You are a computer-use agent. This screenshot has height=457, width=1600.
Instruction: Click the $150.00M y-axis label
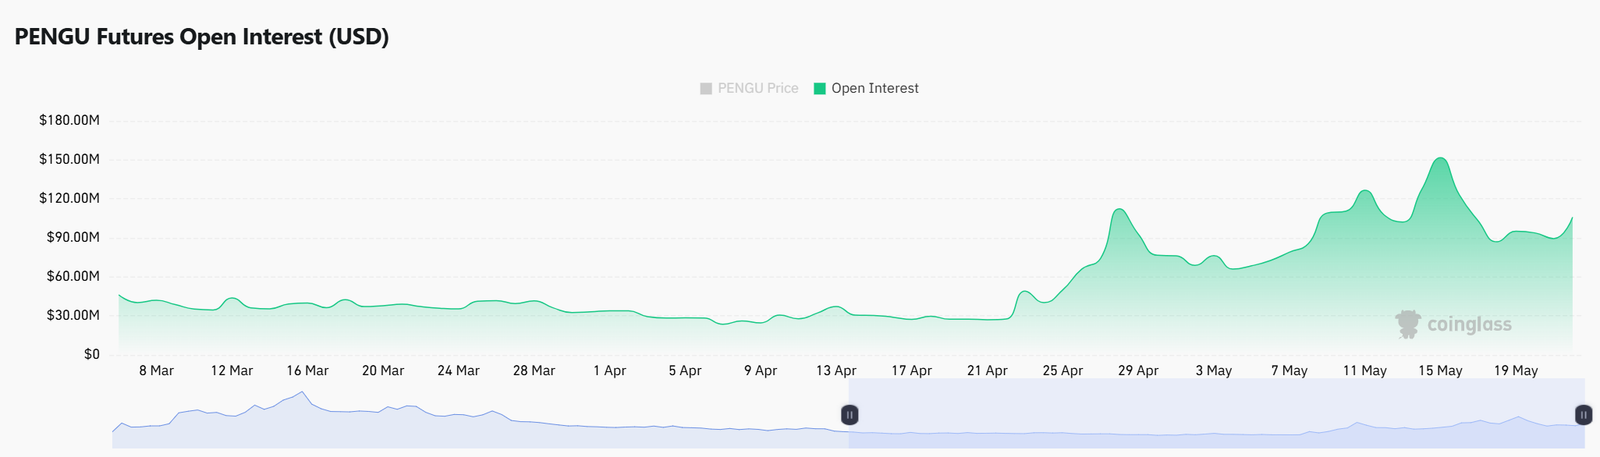tap(69, 159)
